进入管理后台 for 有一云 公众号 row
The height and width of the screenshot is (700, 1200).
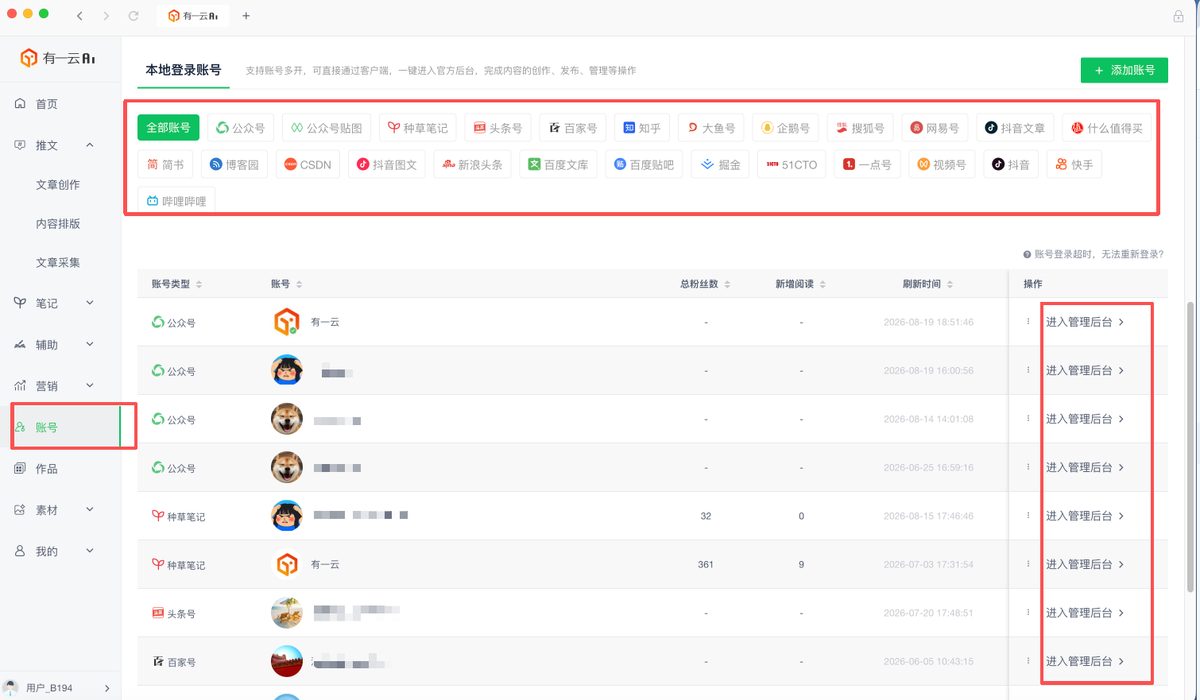1085,322
